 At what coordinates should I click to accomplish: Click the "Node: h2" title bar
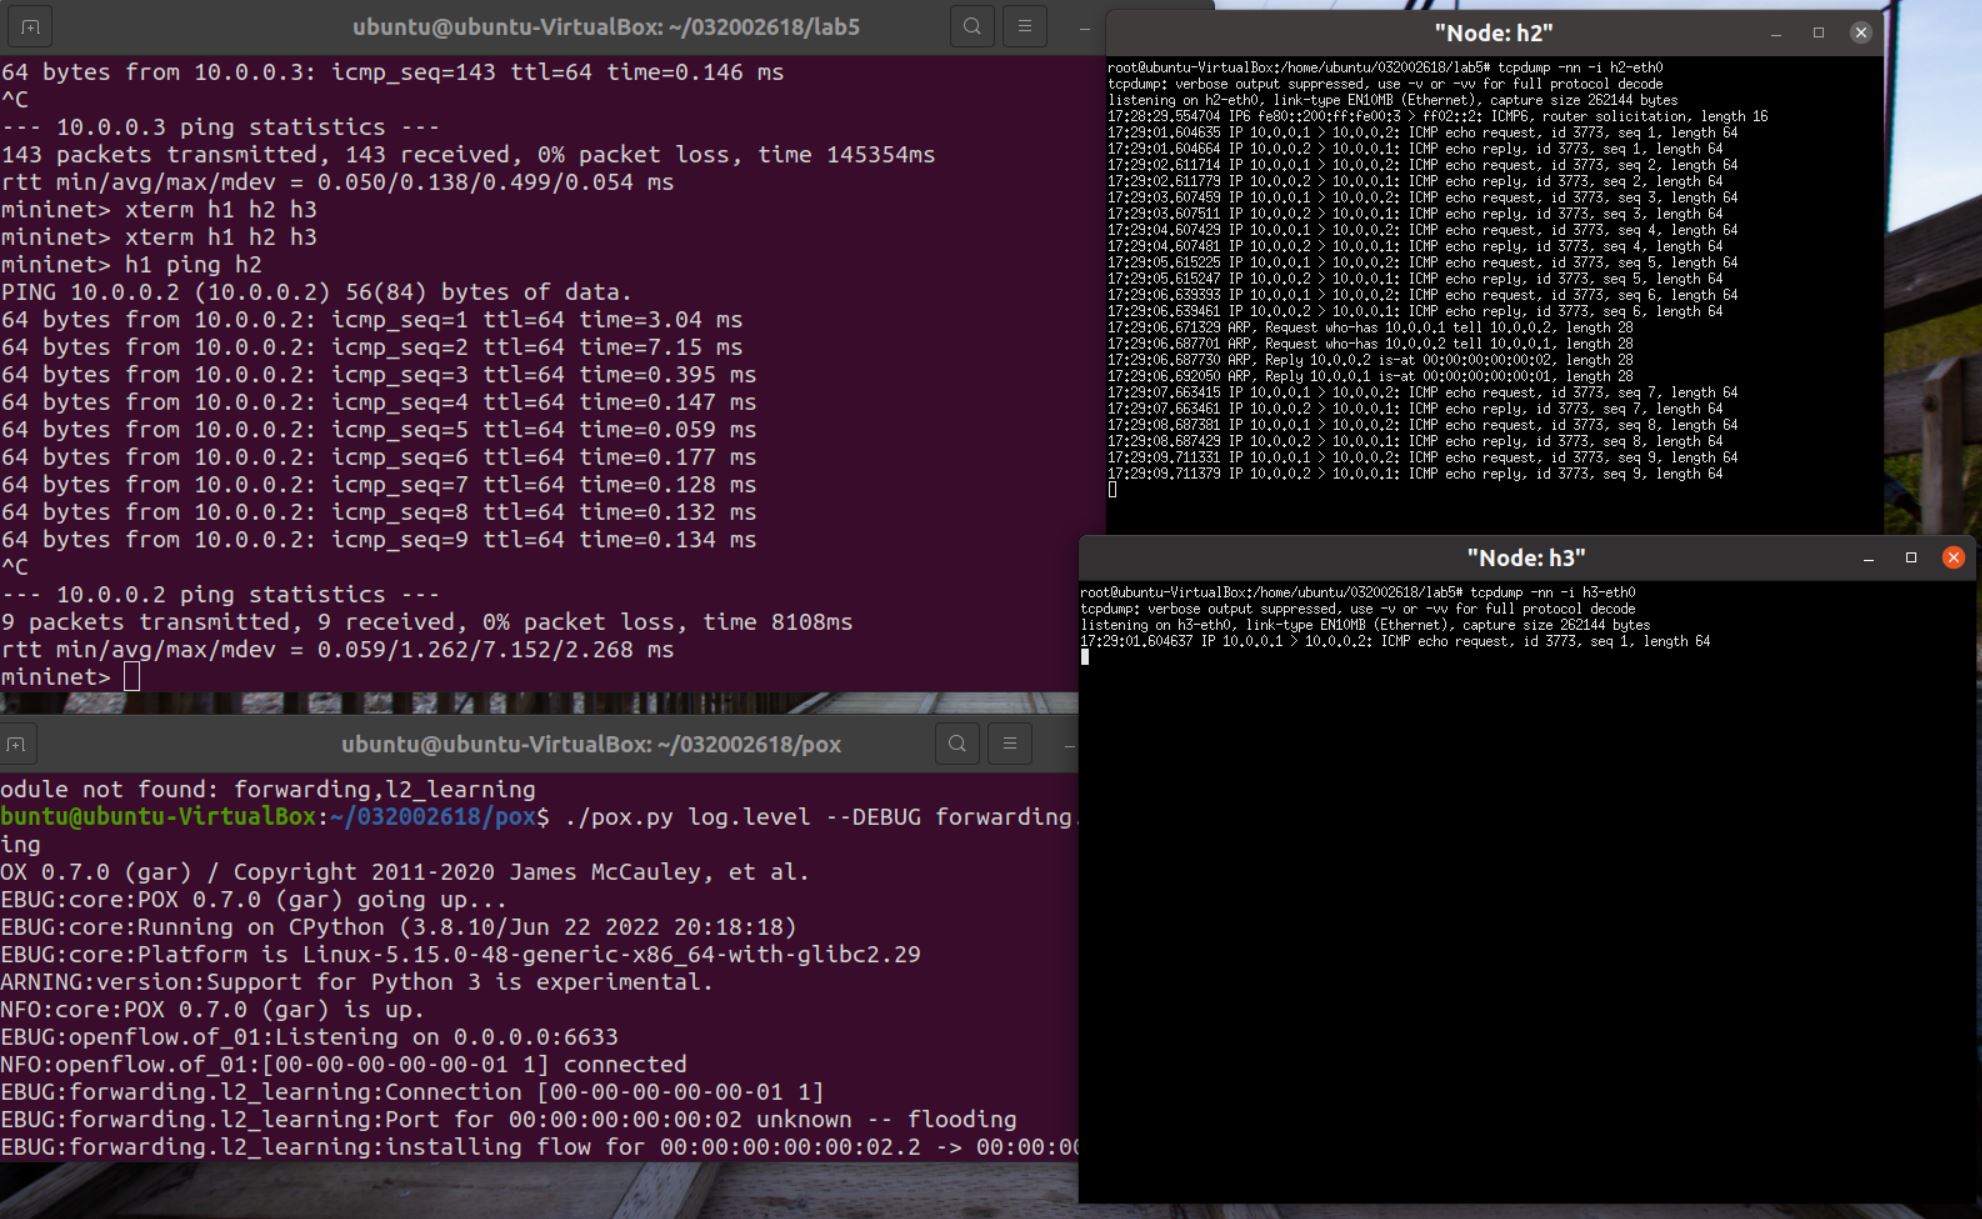(1493, 33)
